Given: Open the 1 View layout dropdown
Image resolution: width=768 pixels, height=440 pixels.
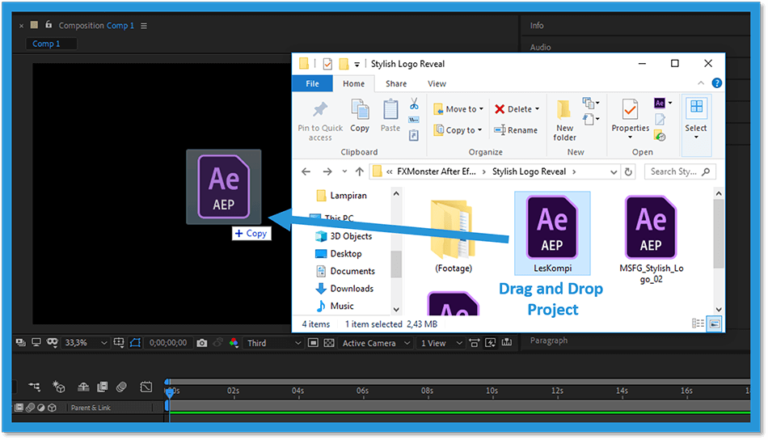Looking at the screenshot, I should click(x=441, y=343).
